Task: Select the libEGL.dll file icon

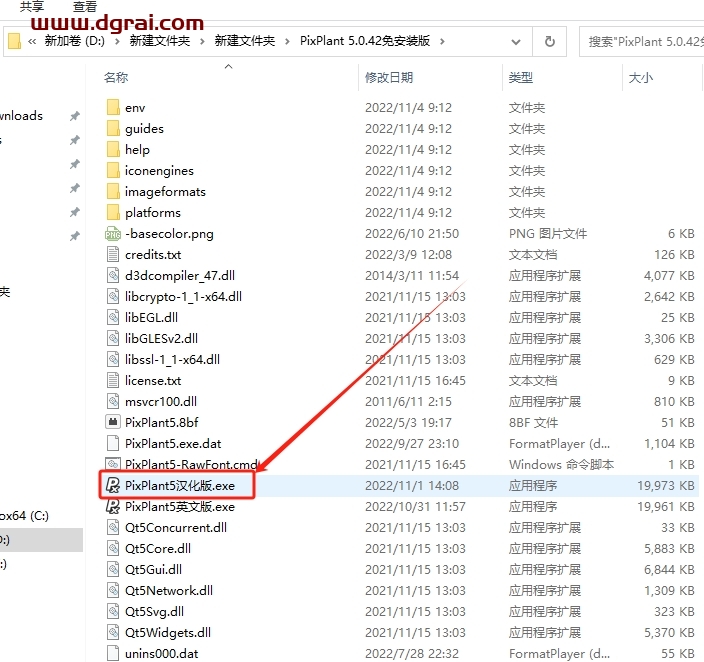Action: [113, 318]
